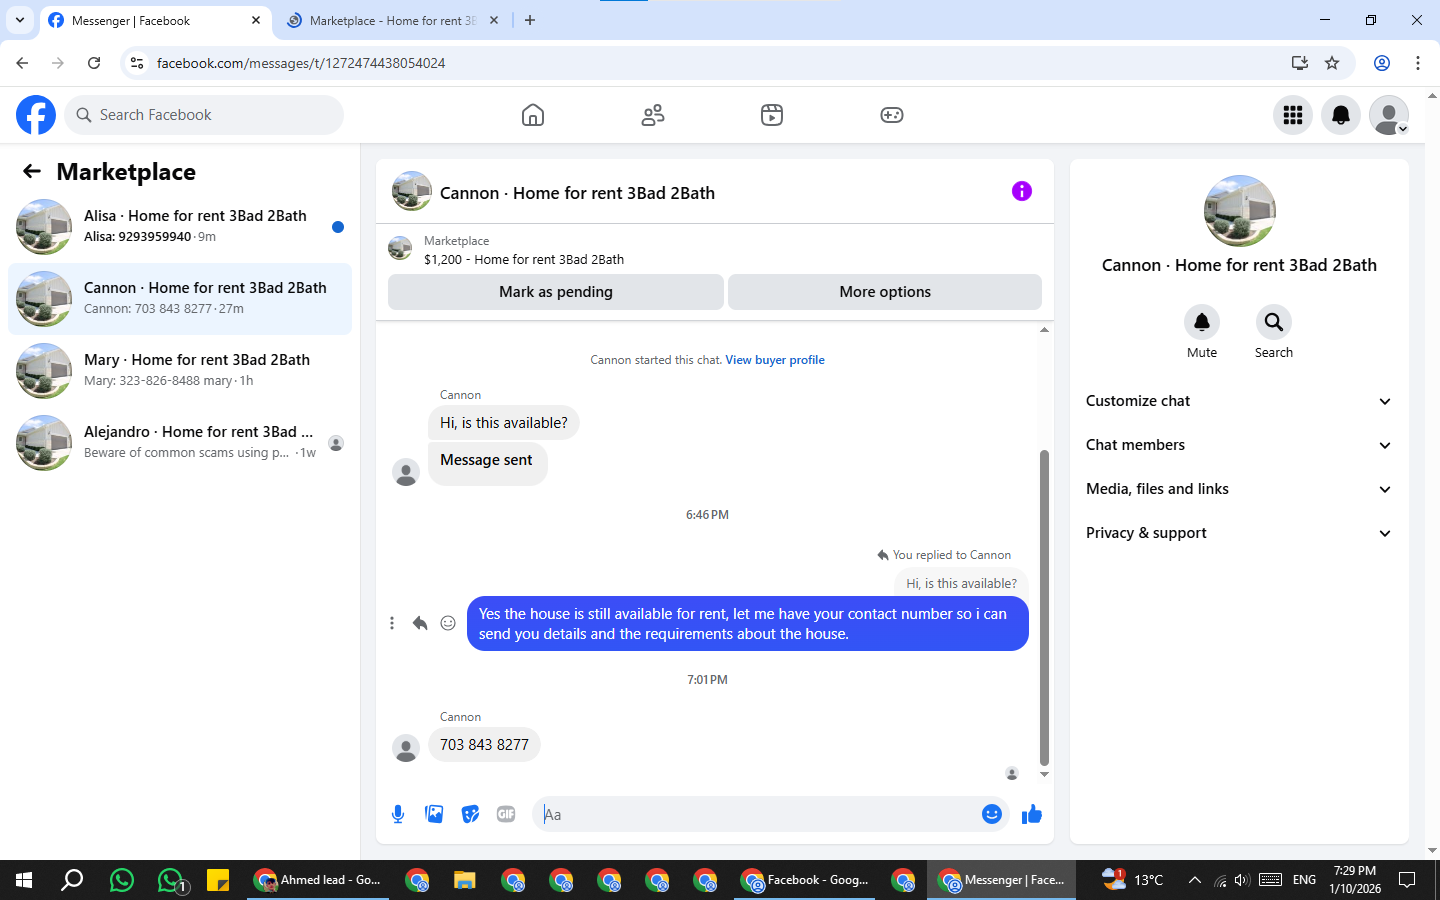
Task: Open More options for the listing
Action: tap(885, 292)
